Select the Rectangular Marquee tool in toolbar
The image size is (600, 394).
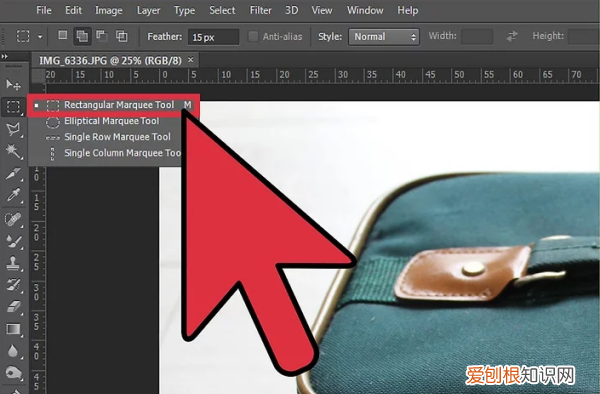tap(13, 107)
